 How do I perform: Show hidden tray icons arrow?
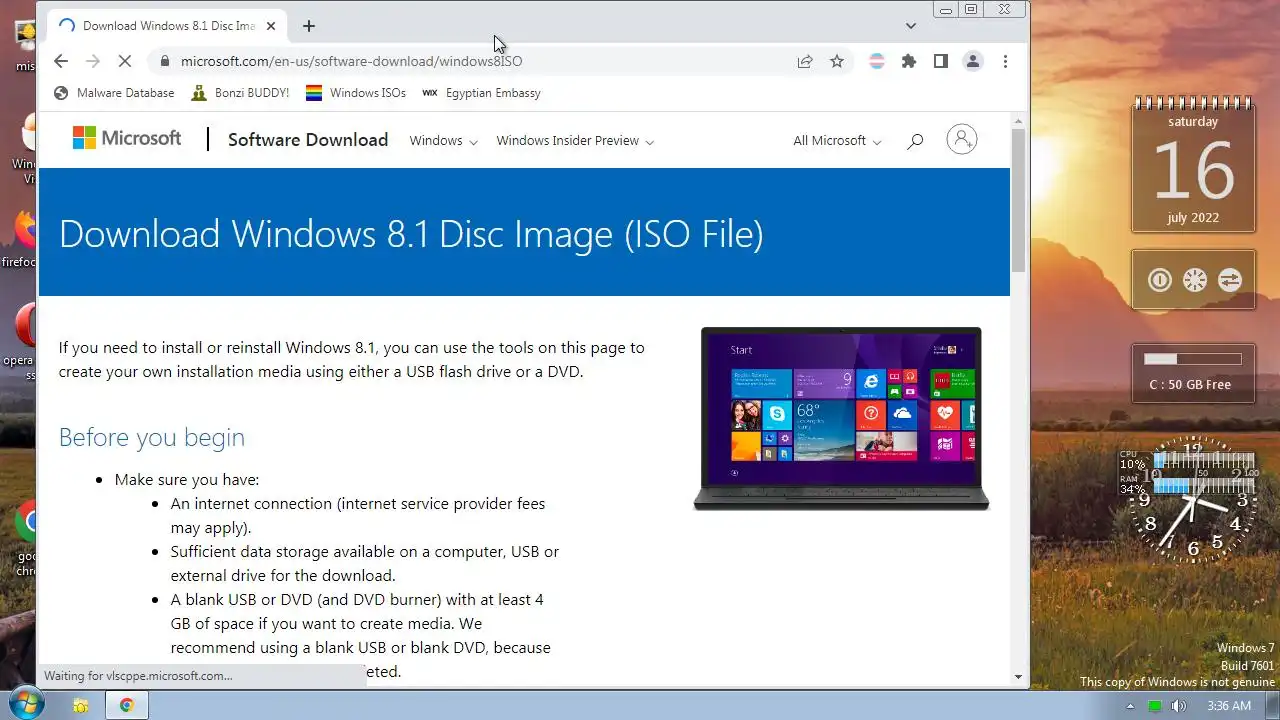tap(1132, 706)
